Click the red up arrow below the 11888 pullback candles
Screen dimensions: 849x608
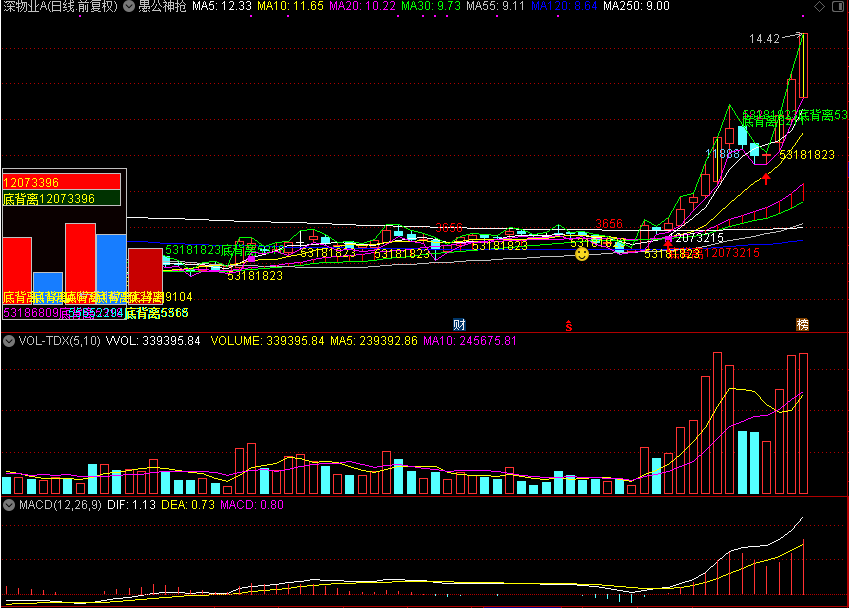(x=766, y=179)
